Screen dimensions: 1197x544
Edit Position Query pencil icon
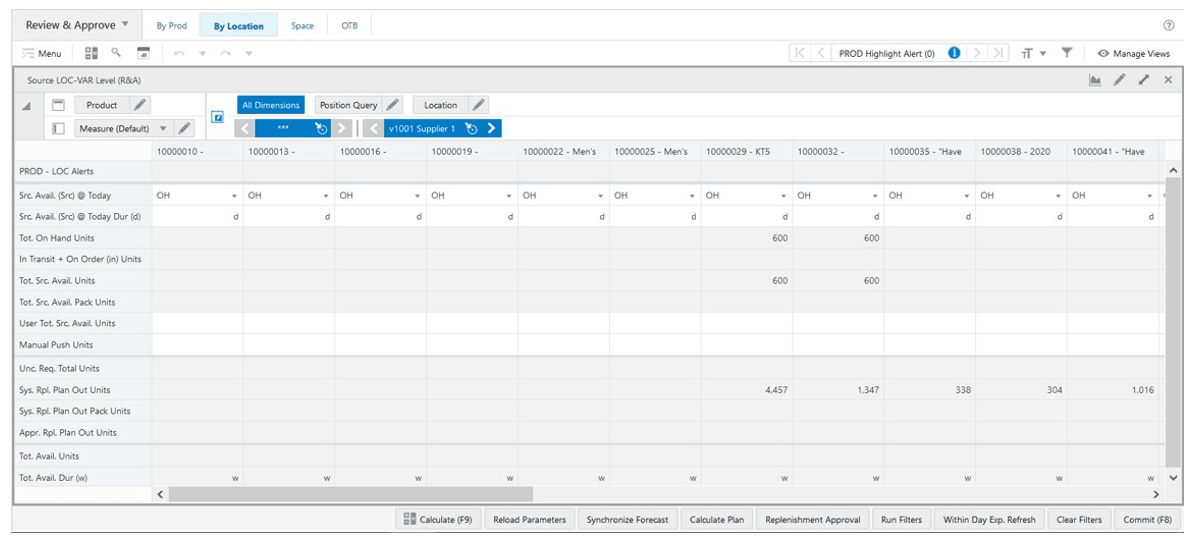coord(392,105)
